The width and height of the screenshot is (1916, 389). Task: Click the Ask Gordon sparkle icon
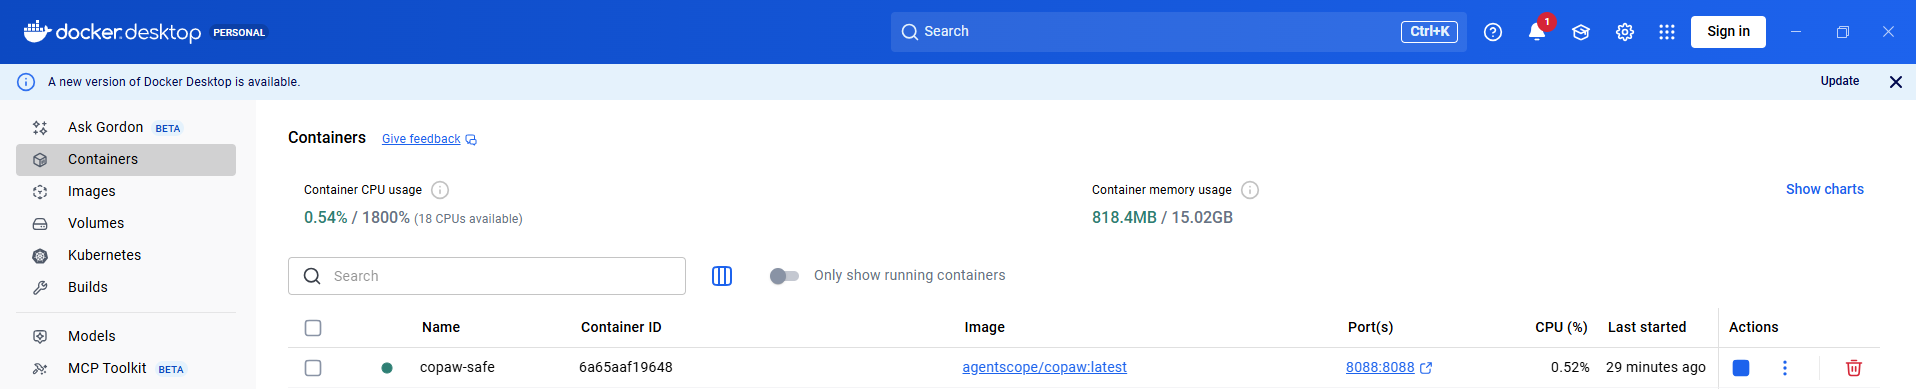[40, 127]
